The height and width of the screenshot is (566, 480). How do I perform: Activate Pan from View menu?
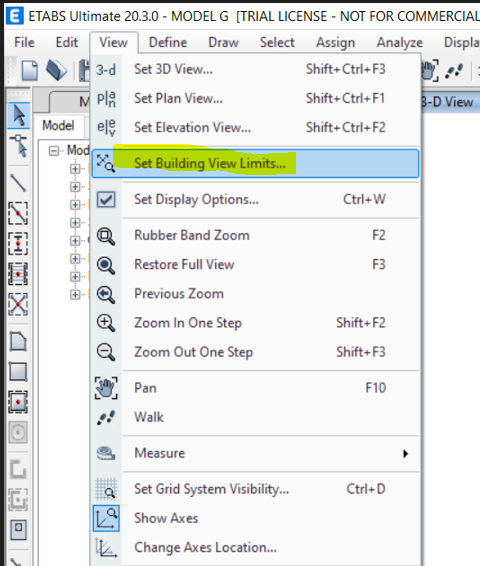(x=256, y=388)
